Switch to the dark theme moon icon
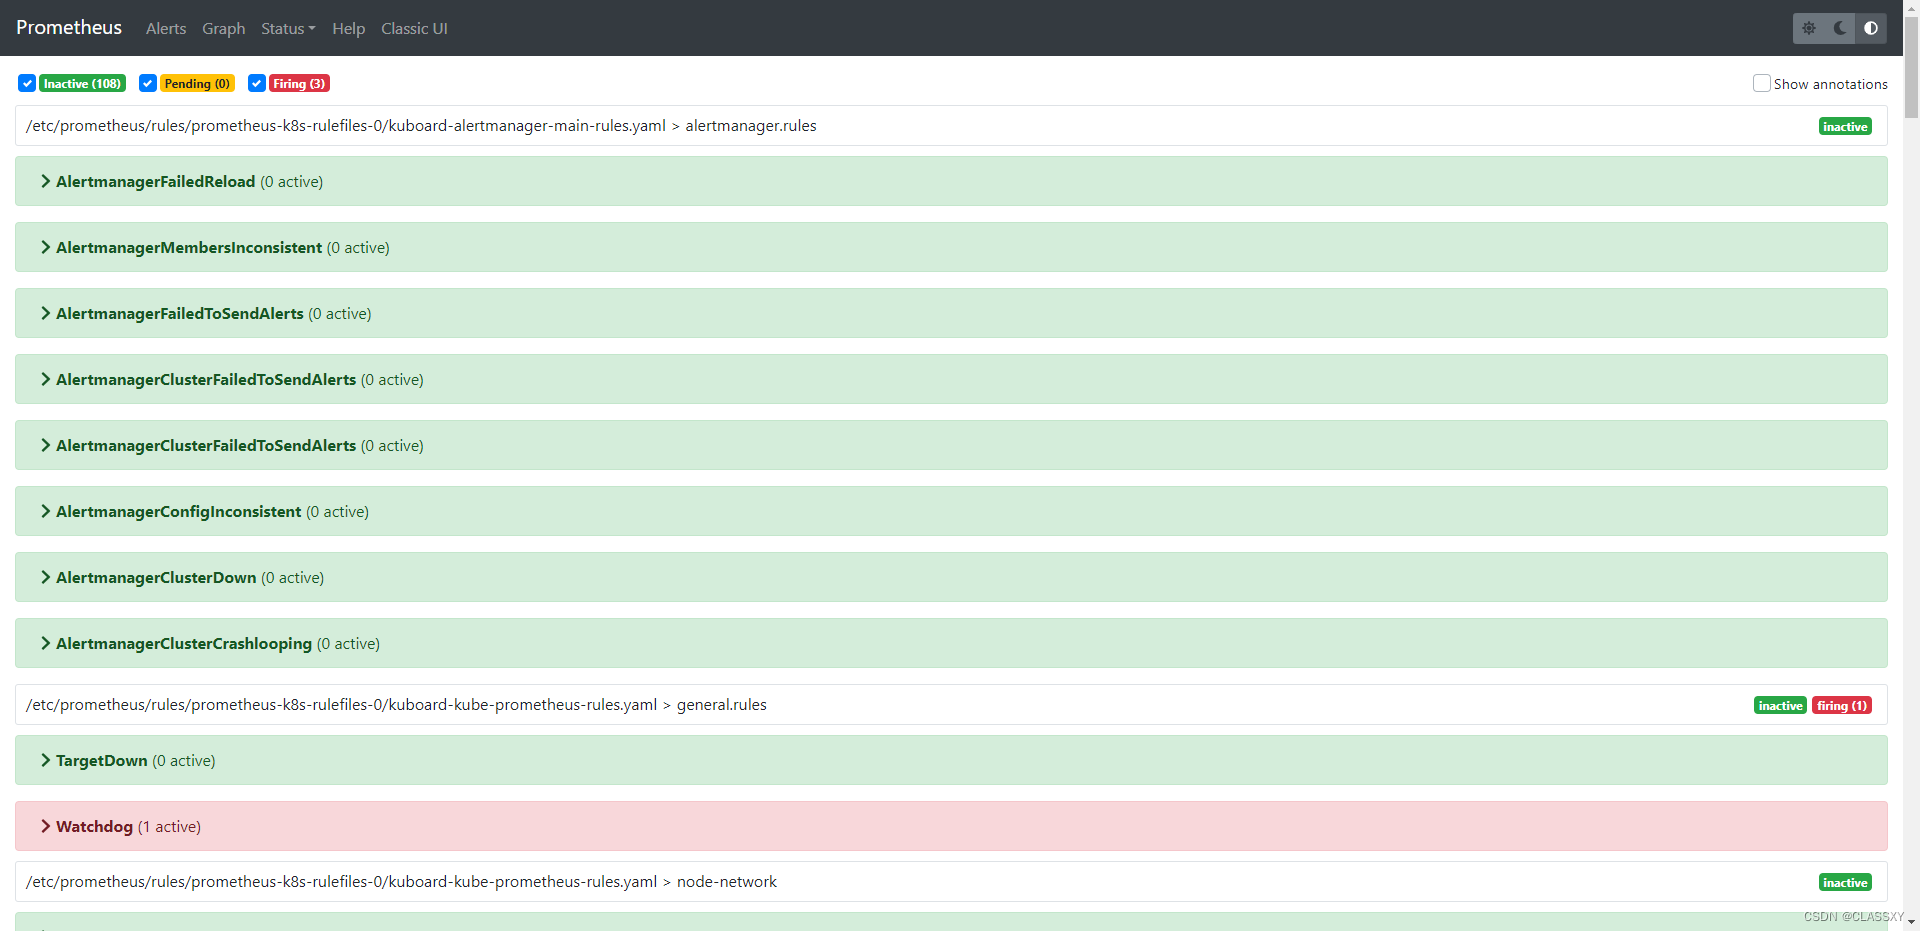This screenshot has height=931, width=1920. [x=1840, y=28]
